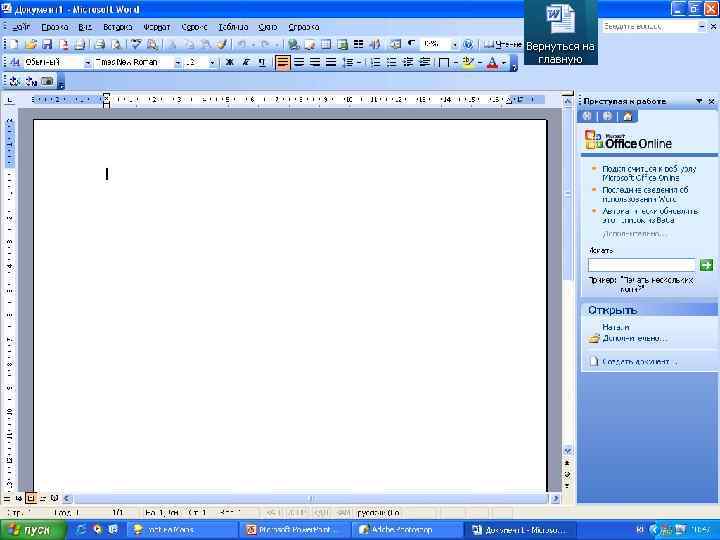Open the zoom percentage dropdown
The image size is (720, 540).
point(454,45)
